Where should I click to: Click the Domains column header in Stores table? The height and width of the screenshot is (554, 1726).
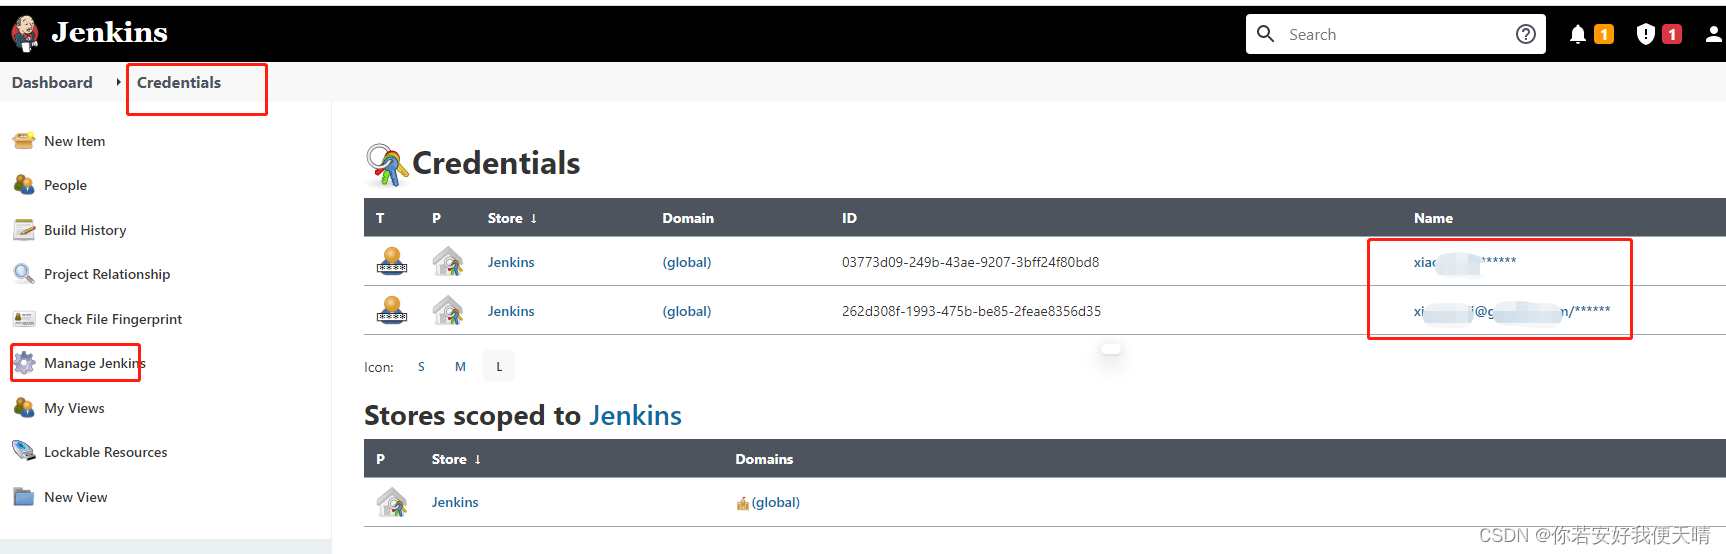pos(764,459)
